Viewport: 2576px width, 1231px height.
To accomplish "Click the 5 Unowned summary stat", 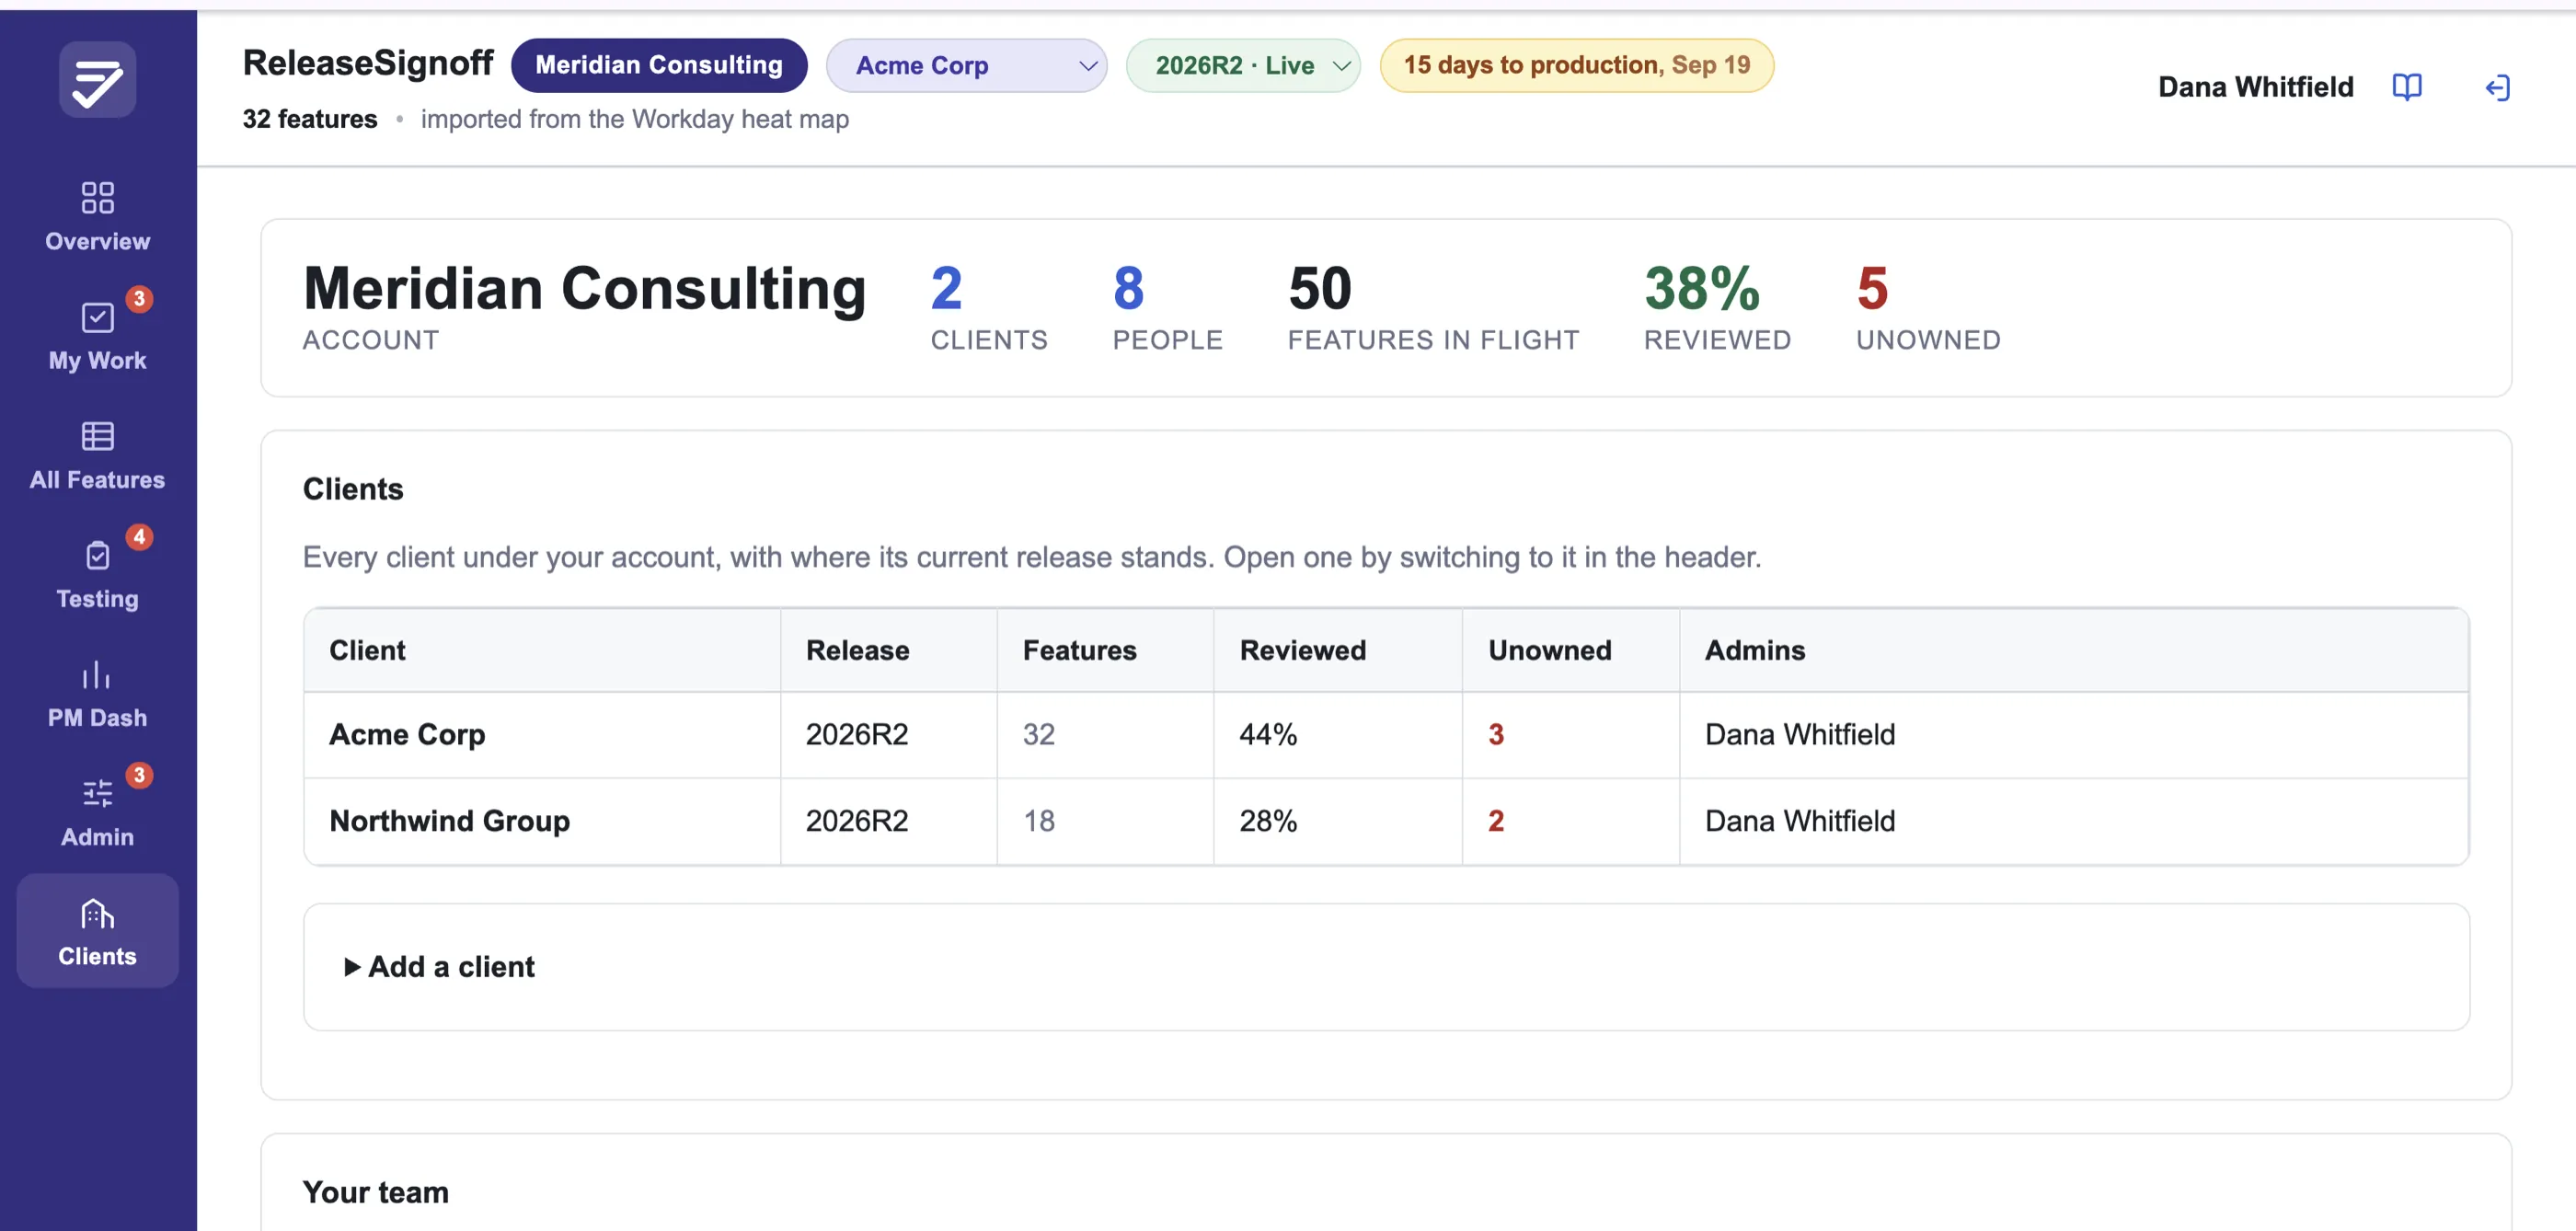I will pos(1927,307).
